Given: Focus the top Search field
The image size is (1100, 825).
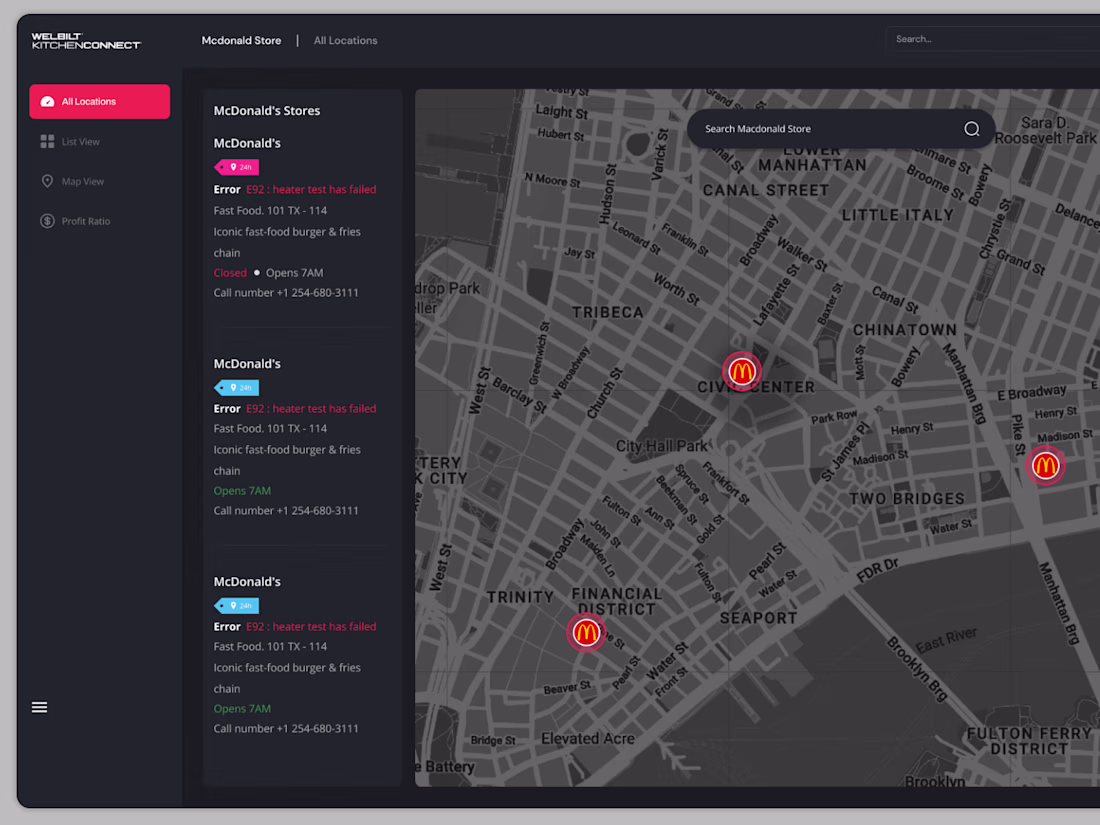Looking at the screenshot, I should [993, 39].
